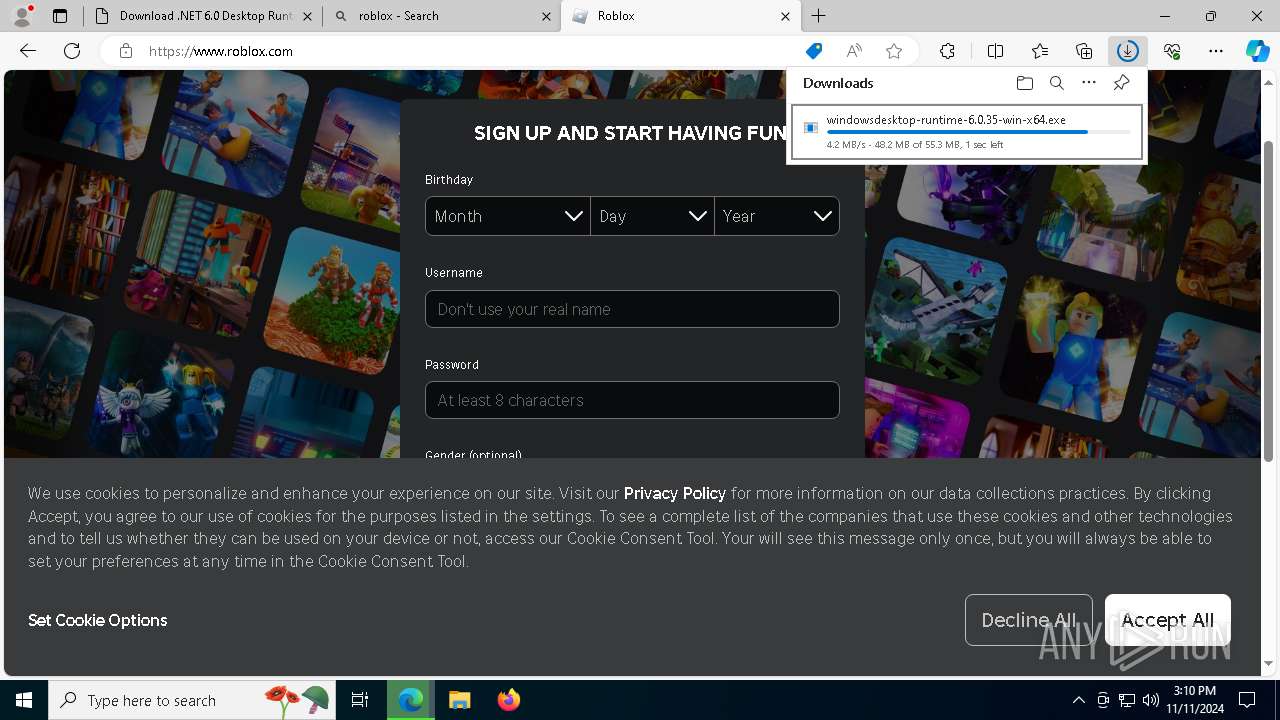This screenshot has width=1280, height=720.
Task: Click the browser back arrow
Action: (28, 51)
